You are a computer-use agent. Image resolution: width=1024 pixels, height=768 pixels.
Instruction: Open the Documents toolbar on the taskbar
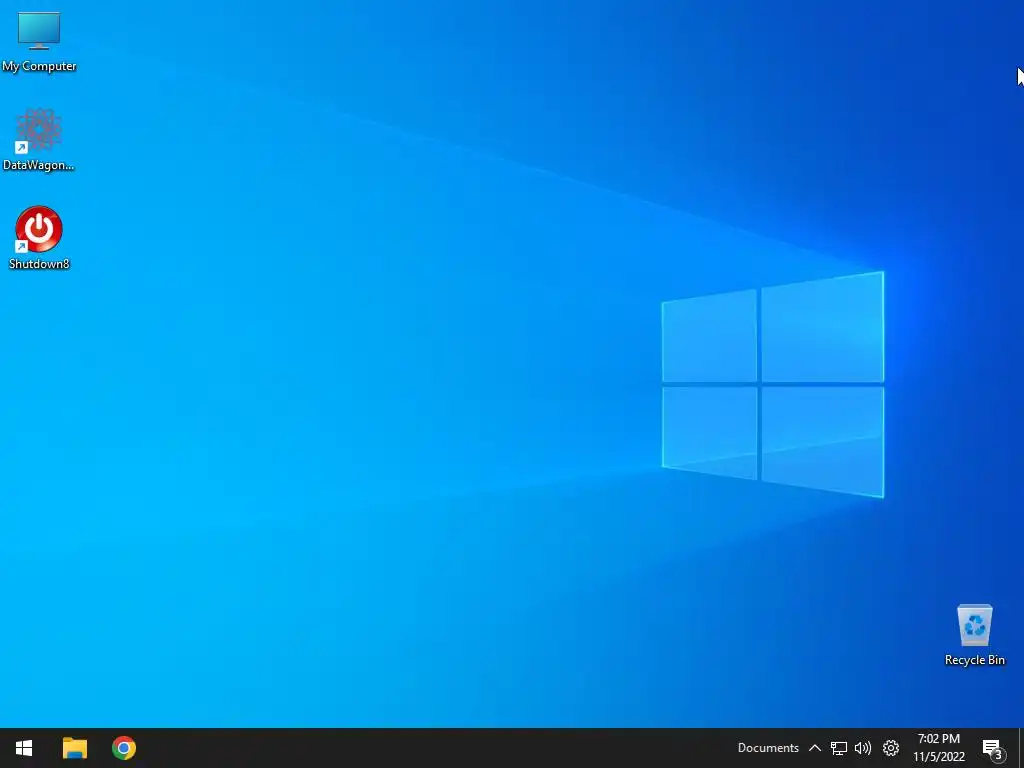click(x=768, y=748)
